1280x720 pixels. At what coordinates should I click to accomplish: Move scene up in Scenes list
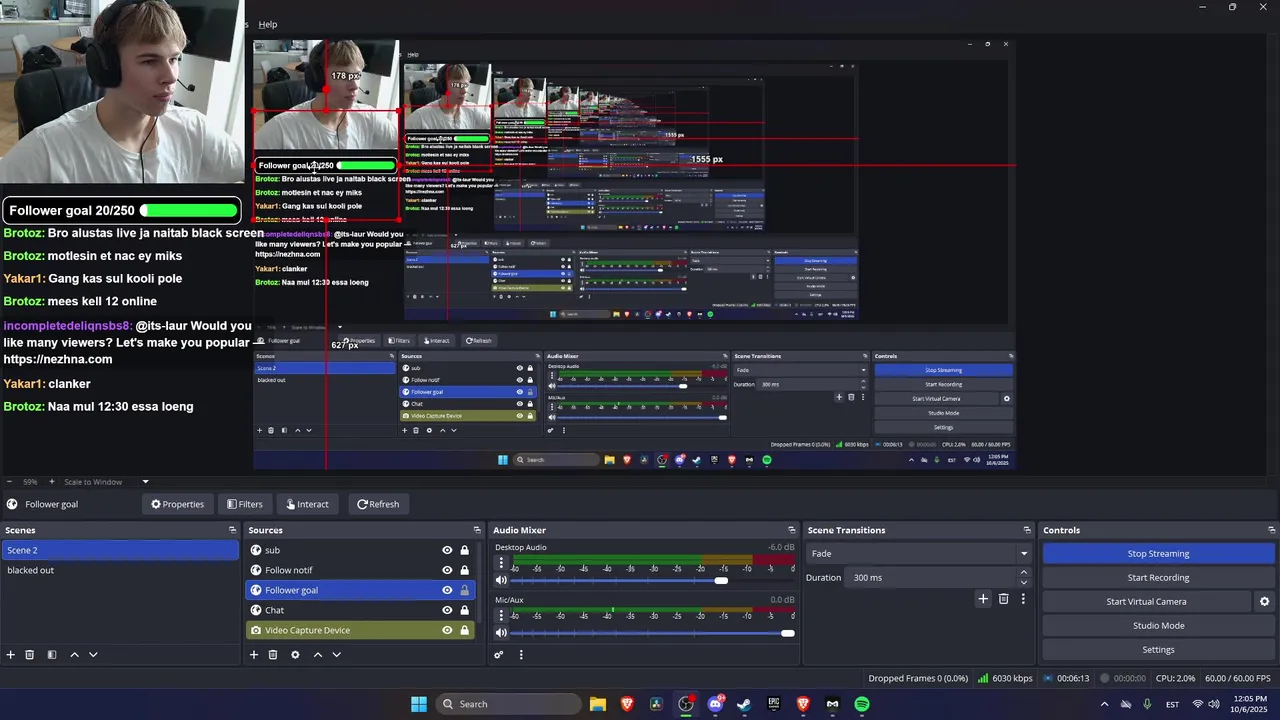[x=74, y=655]
